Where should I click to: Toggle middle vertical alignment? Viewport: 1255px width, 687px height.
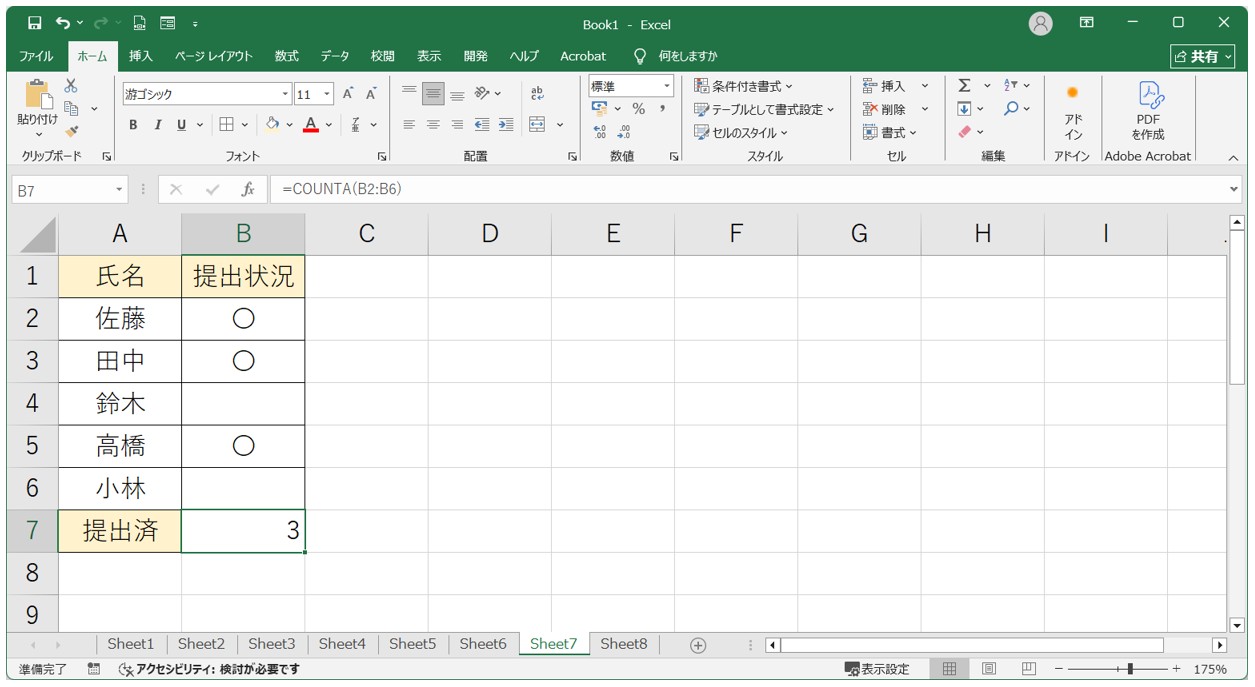point(433,94)
